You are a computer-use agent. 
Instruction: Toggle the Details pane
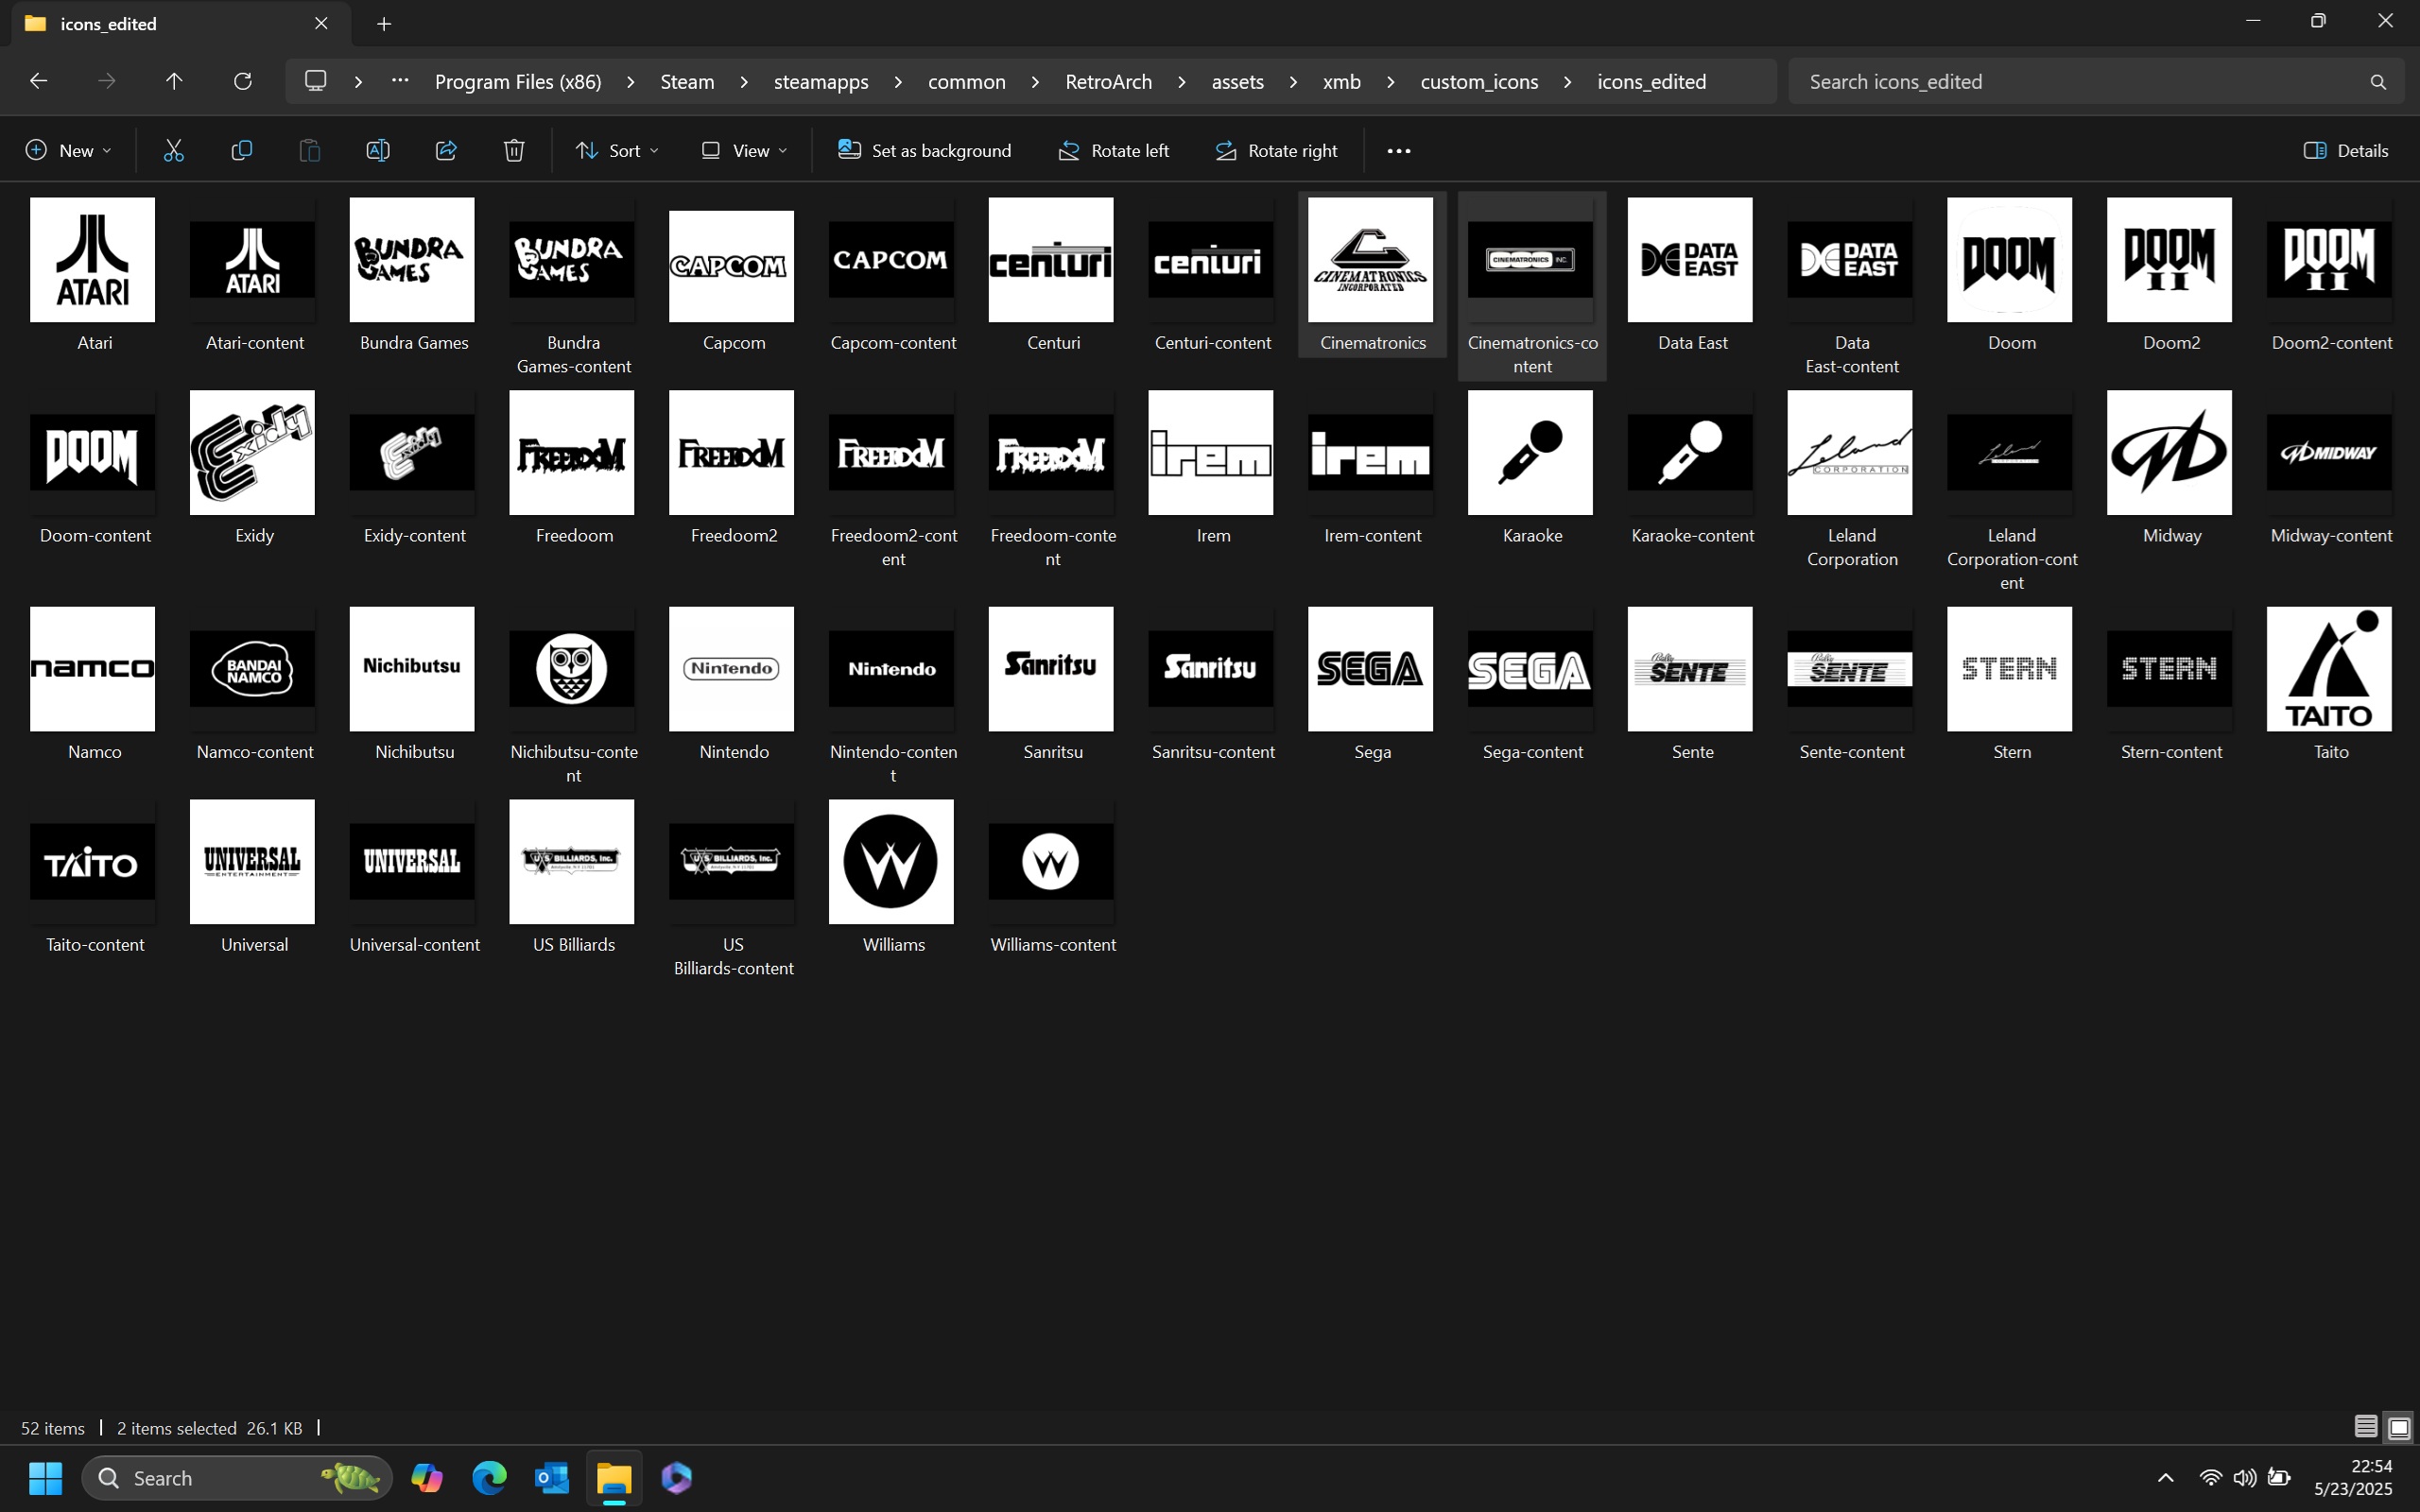coord(2346,151)
